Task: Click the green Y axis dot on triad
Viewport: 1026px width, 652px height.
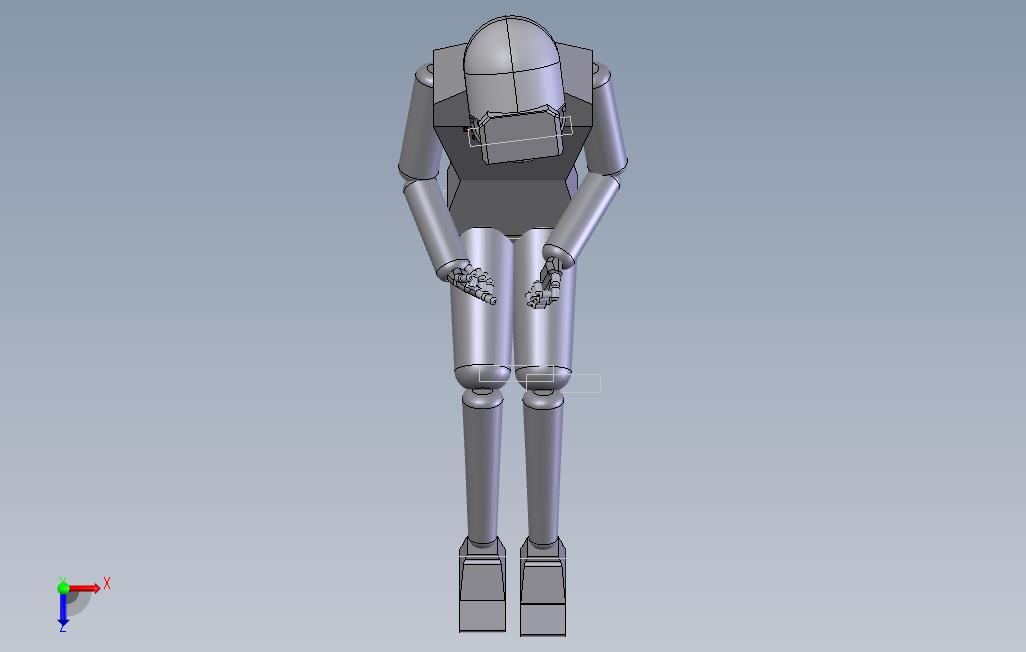Action: pos(63,588)
